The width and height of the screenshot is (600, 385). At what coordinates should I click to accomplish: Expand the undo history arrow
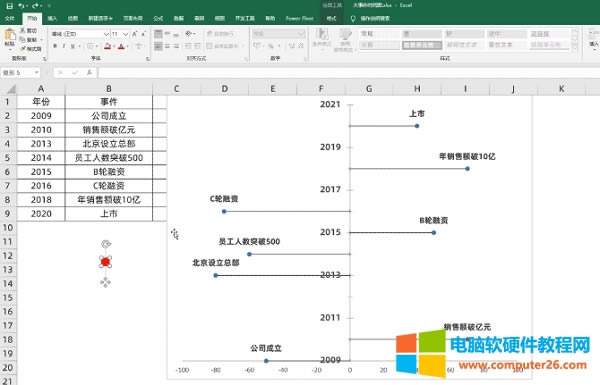(28, 6)
